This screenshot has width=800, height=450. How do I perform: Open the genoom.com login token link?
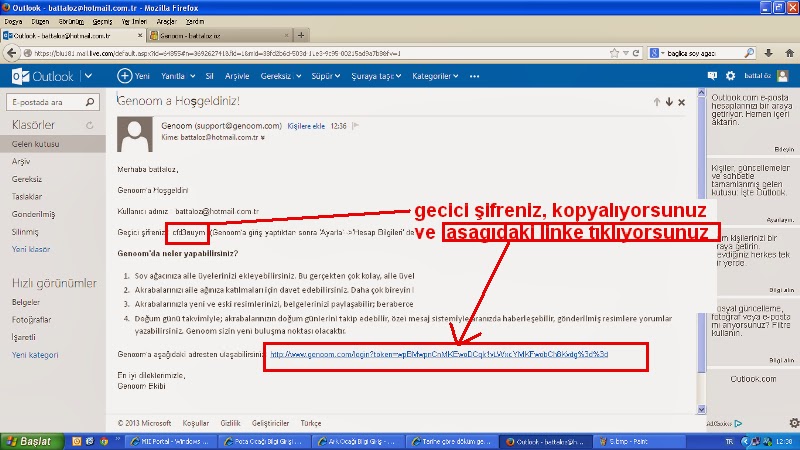coord(439,354)
